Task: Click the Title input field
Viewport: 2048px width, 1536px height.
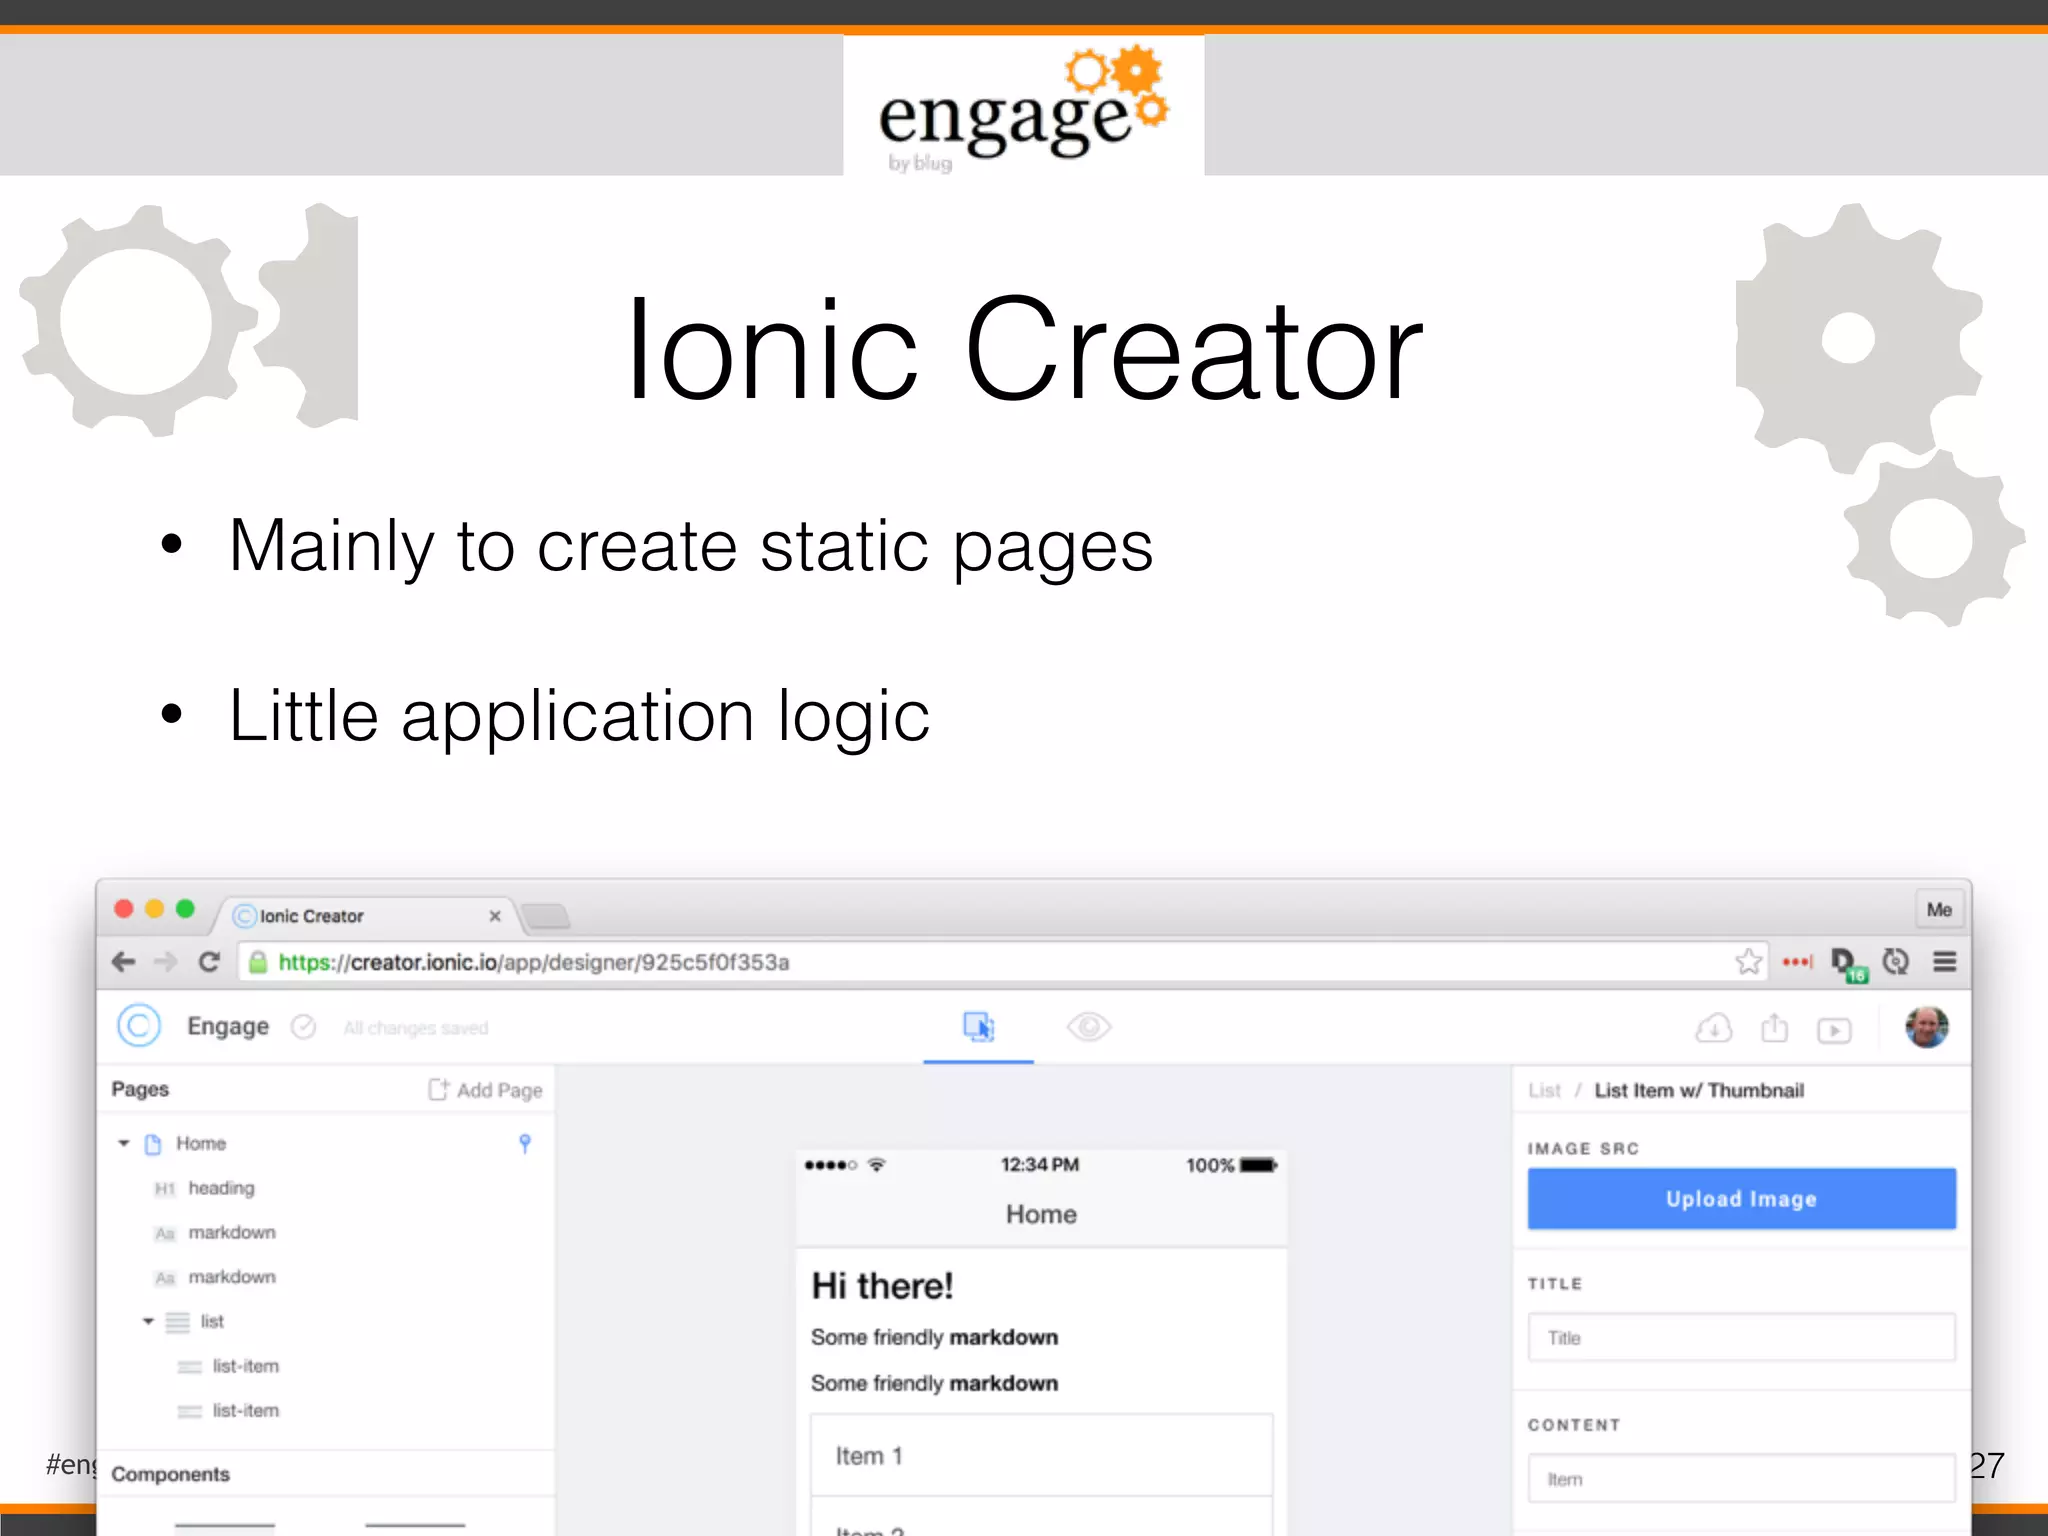Action: click(1741, 1338)
